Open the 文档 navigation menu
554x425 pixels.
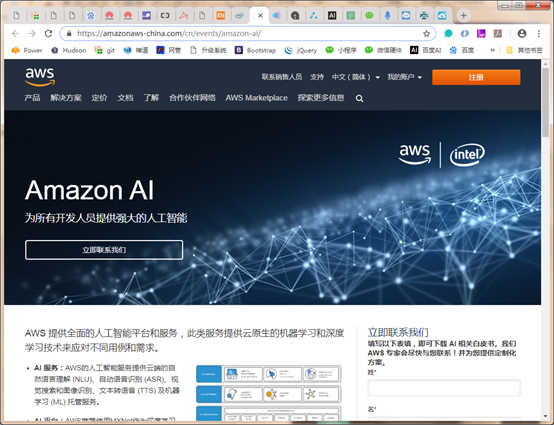point(125,98)
